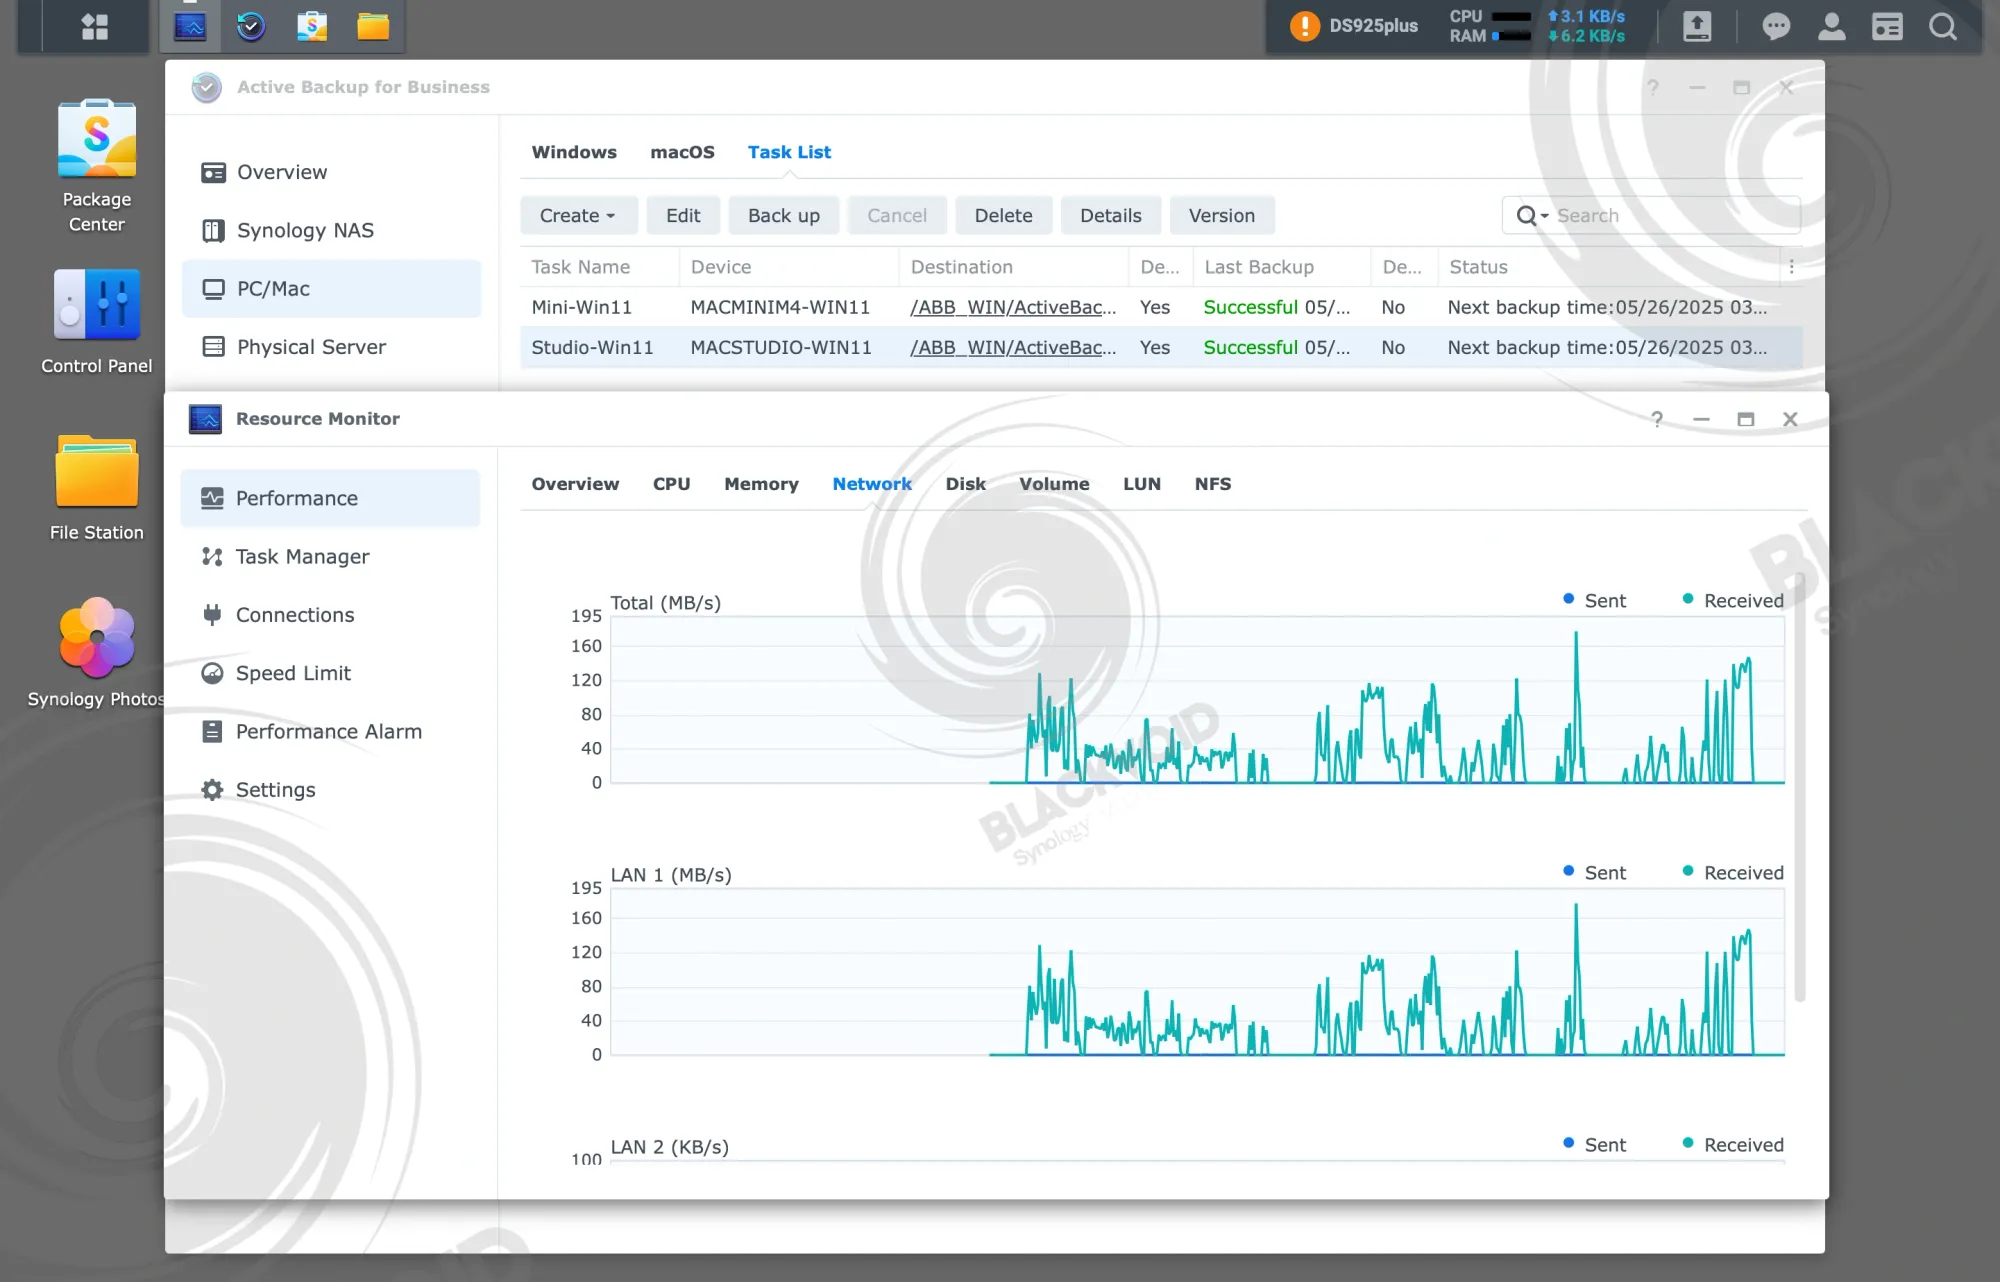Open Speed Limit in Resource Monitor
Image resolution: width=2000 pixels, height=1282 pixels.
(330, 673)
